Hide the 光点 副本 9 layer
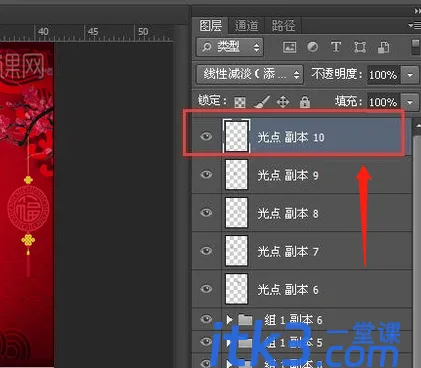Viewport: 421px width, 368px height. 206,174
